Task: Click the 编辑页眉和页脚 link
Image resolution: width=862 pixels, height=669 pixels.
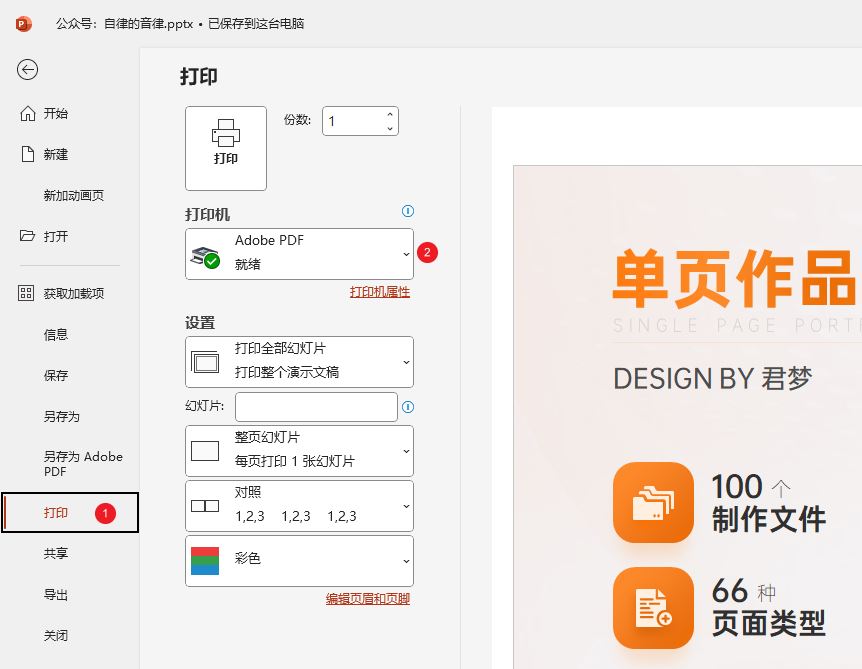Action: [367, 599]
